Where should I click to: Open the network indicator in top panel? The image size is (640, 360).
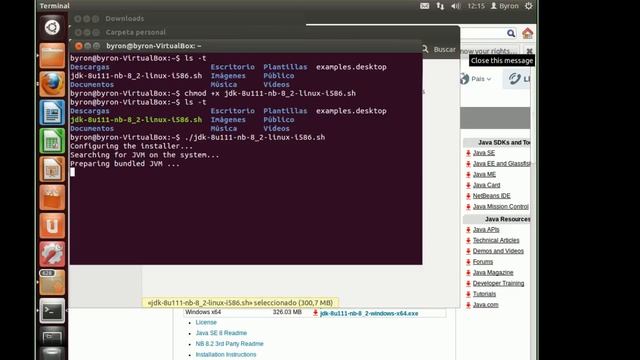440,6
